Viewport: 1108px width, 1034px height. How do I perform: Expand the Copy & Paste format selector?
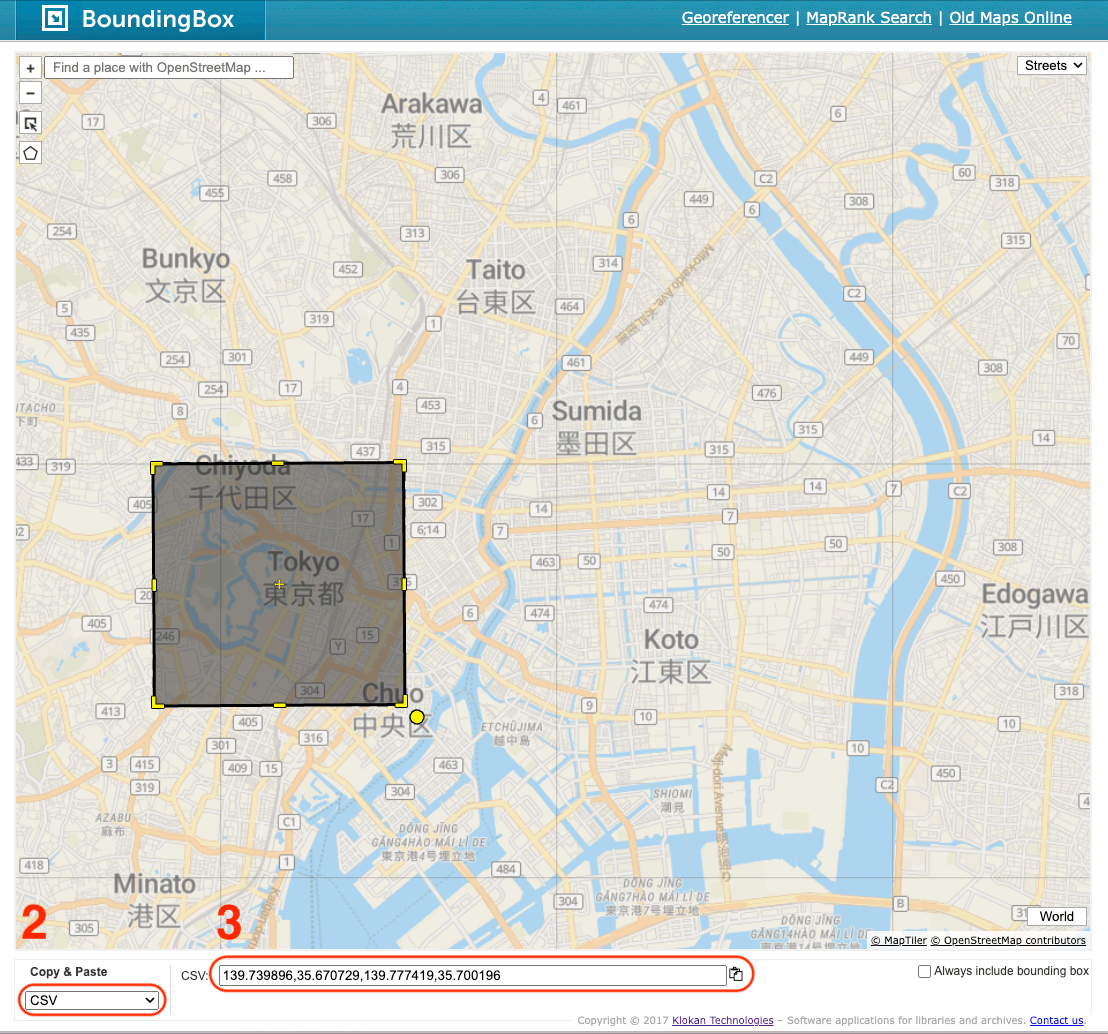91,1000
